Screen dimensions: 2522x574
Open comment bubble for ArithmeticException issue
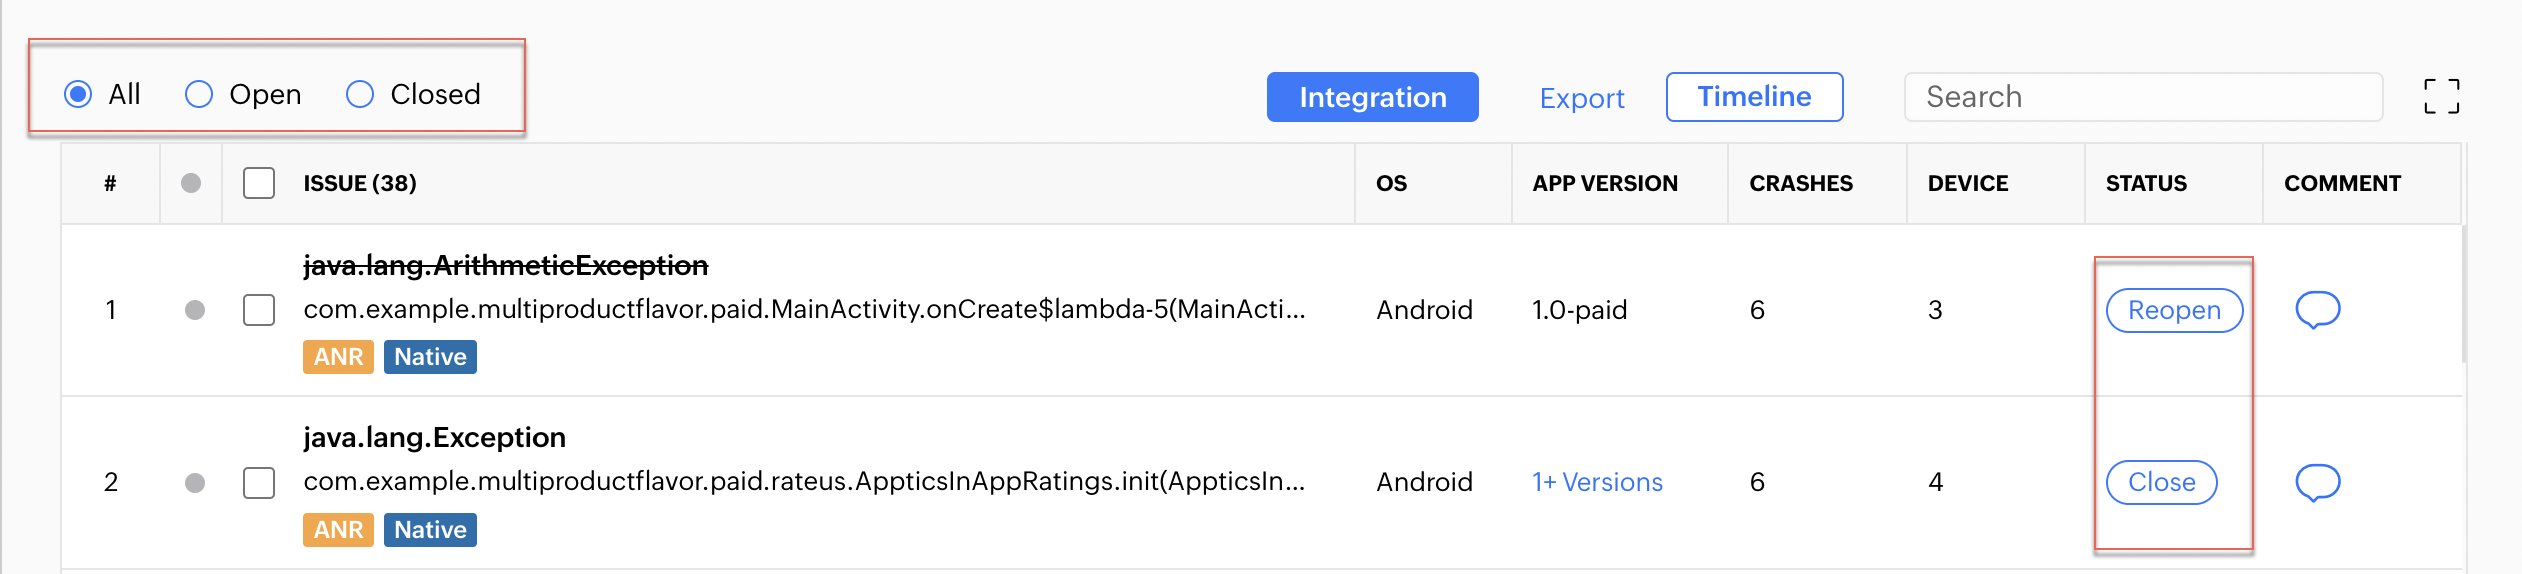2316,310
